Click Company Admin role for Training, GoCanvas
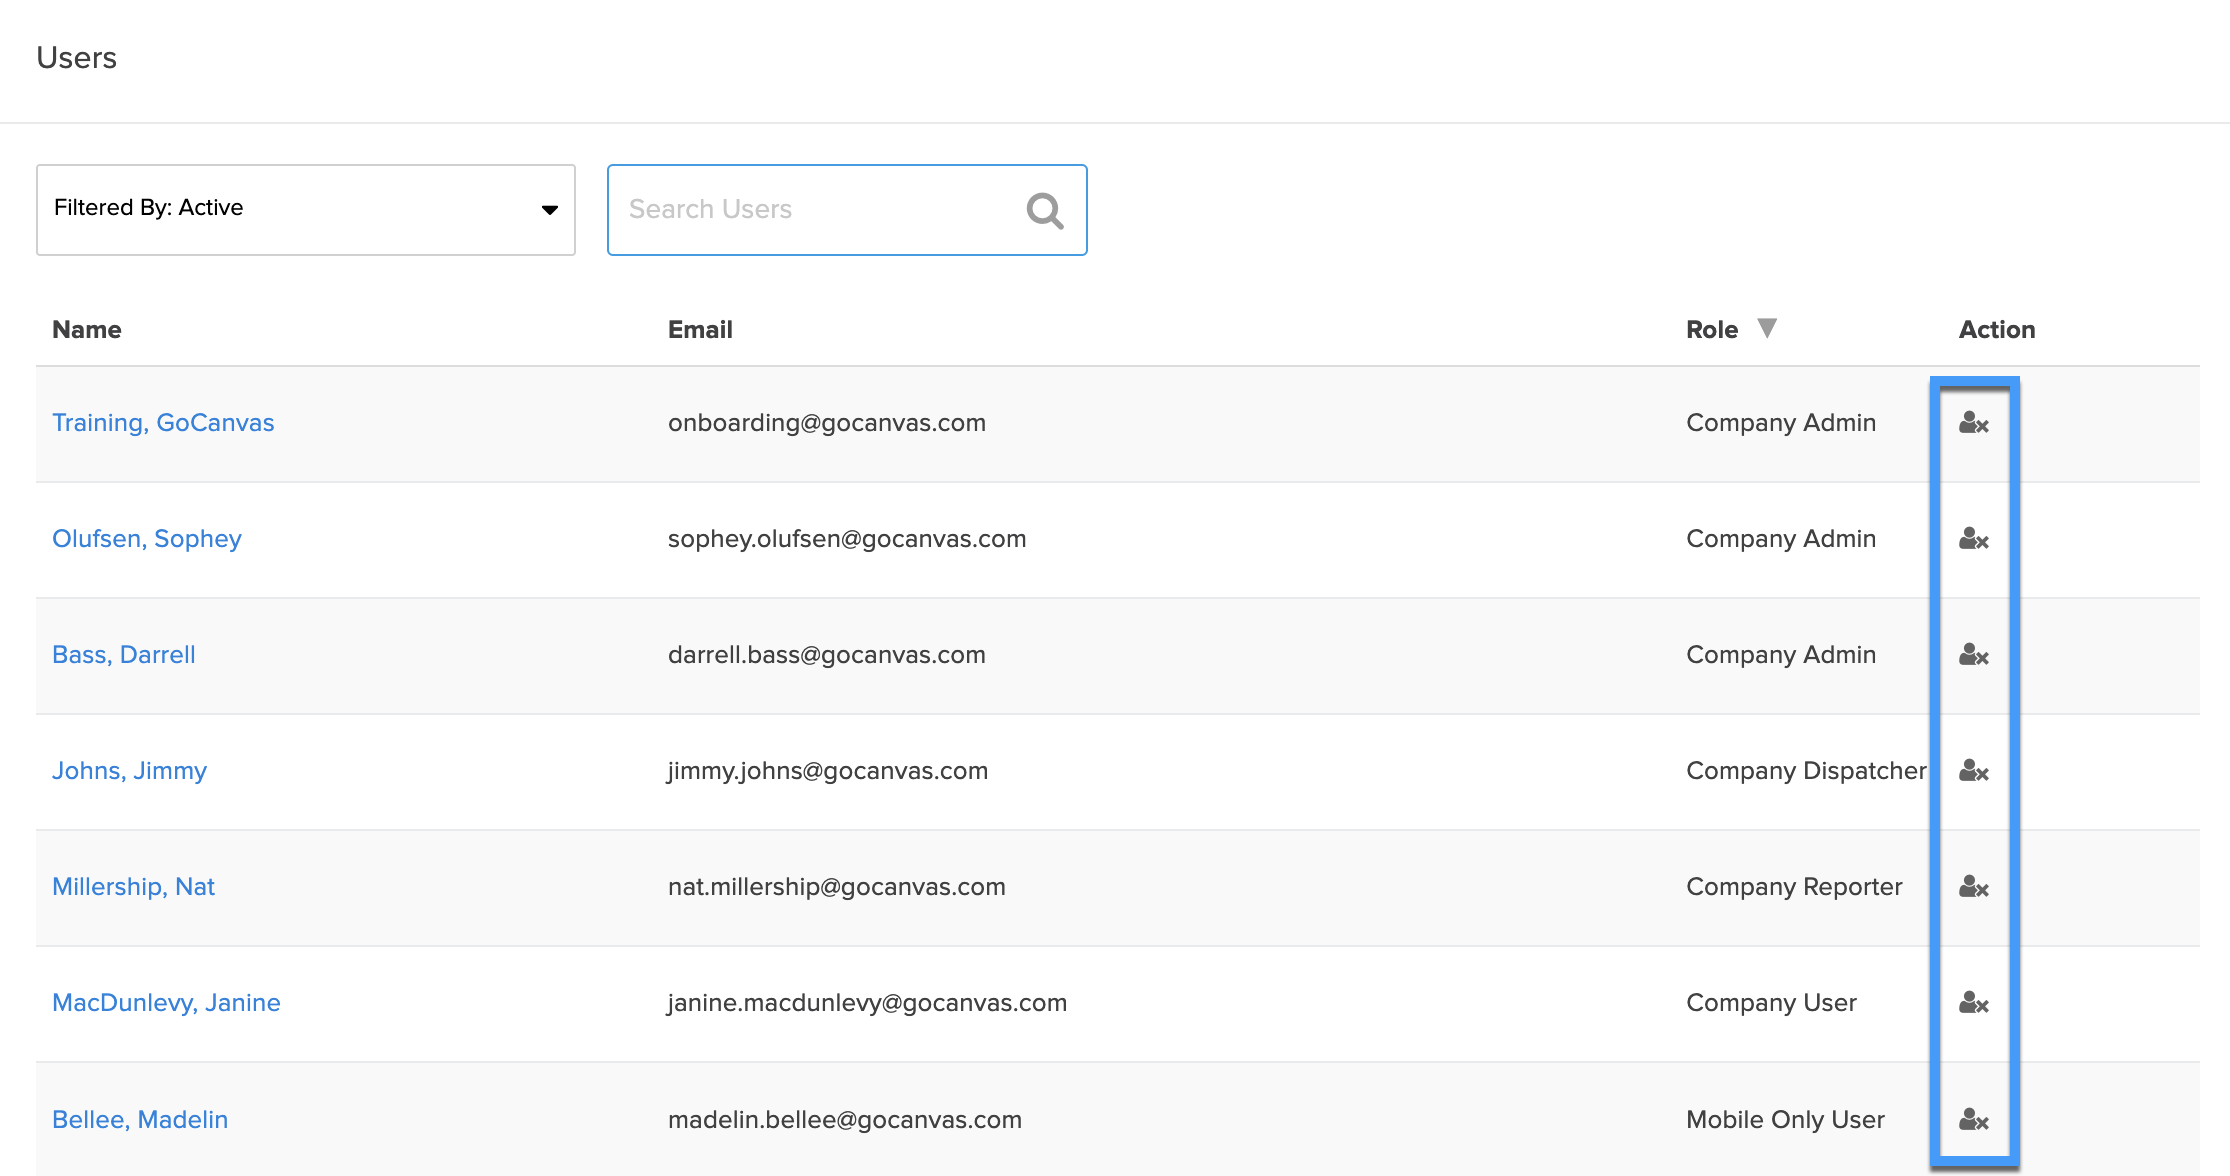2230x1176 pixels. point(1781,423)
